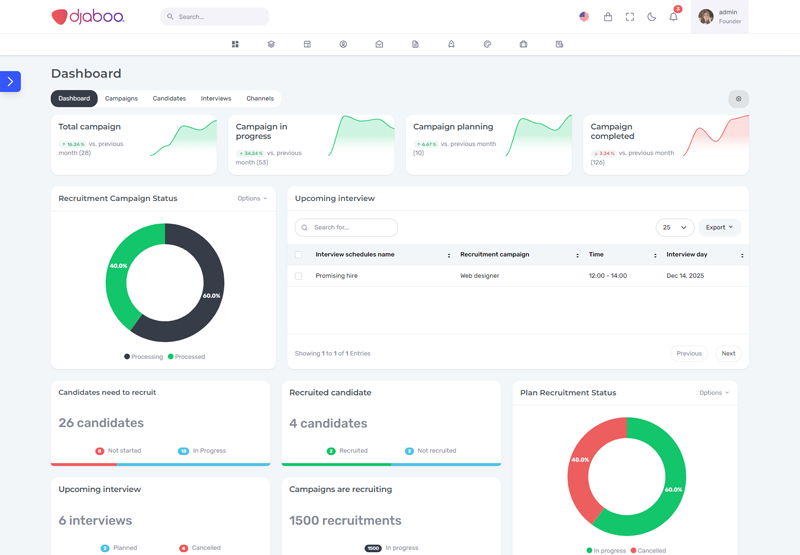Switch to the Campaigns tab
800x555 pixels.
coord(121,99)
